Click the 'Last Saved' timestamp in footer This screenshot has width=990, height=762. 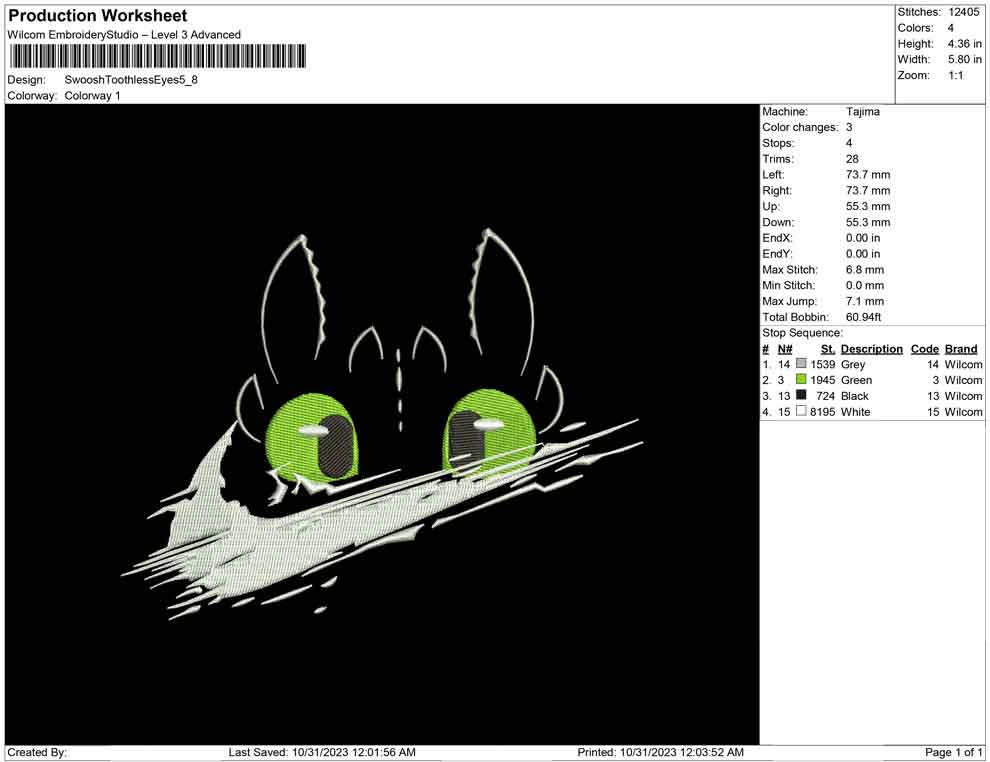tap(322, 752)
